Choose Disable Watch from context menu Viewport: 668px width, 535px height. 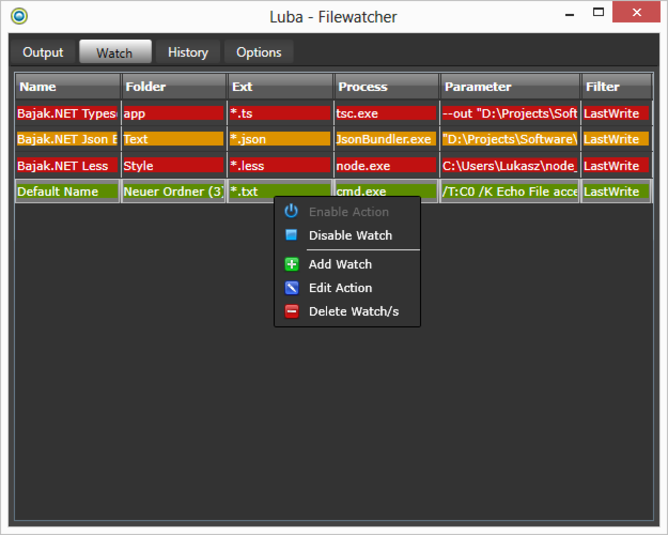[x=350, y=235]
